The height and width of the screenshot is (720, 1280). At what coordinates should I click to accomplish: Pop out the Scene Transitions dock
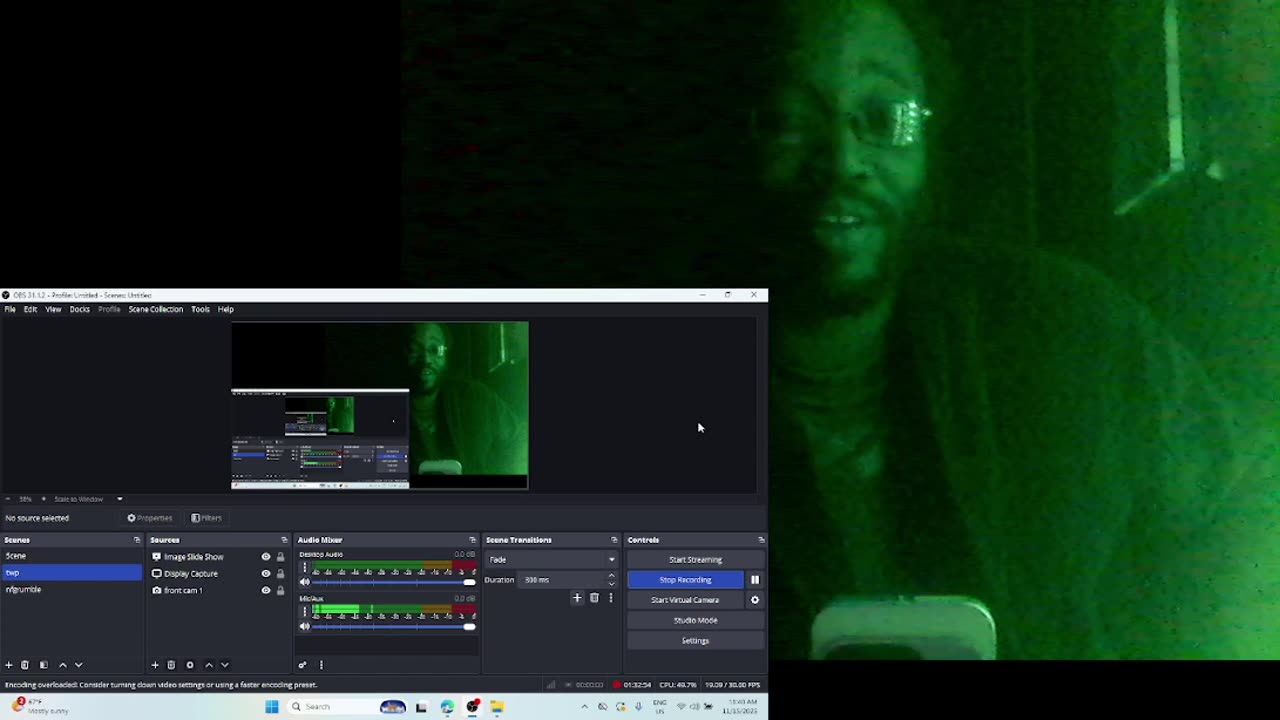pos(614,540)
